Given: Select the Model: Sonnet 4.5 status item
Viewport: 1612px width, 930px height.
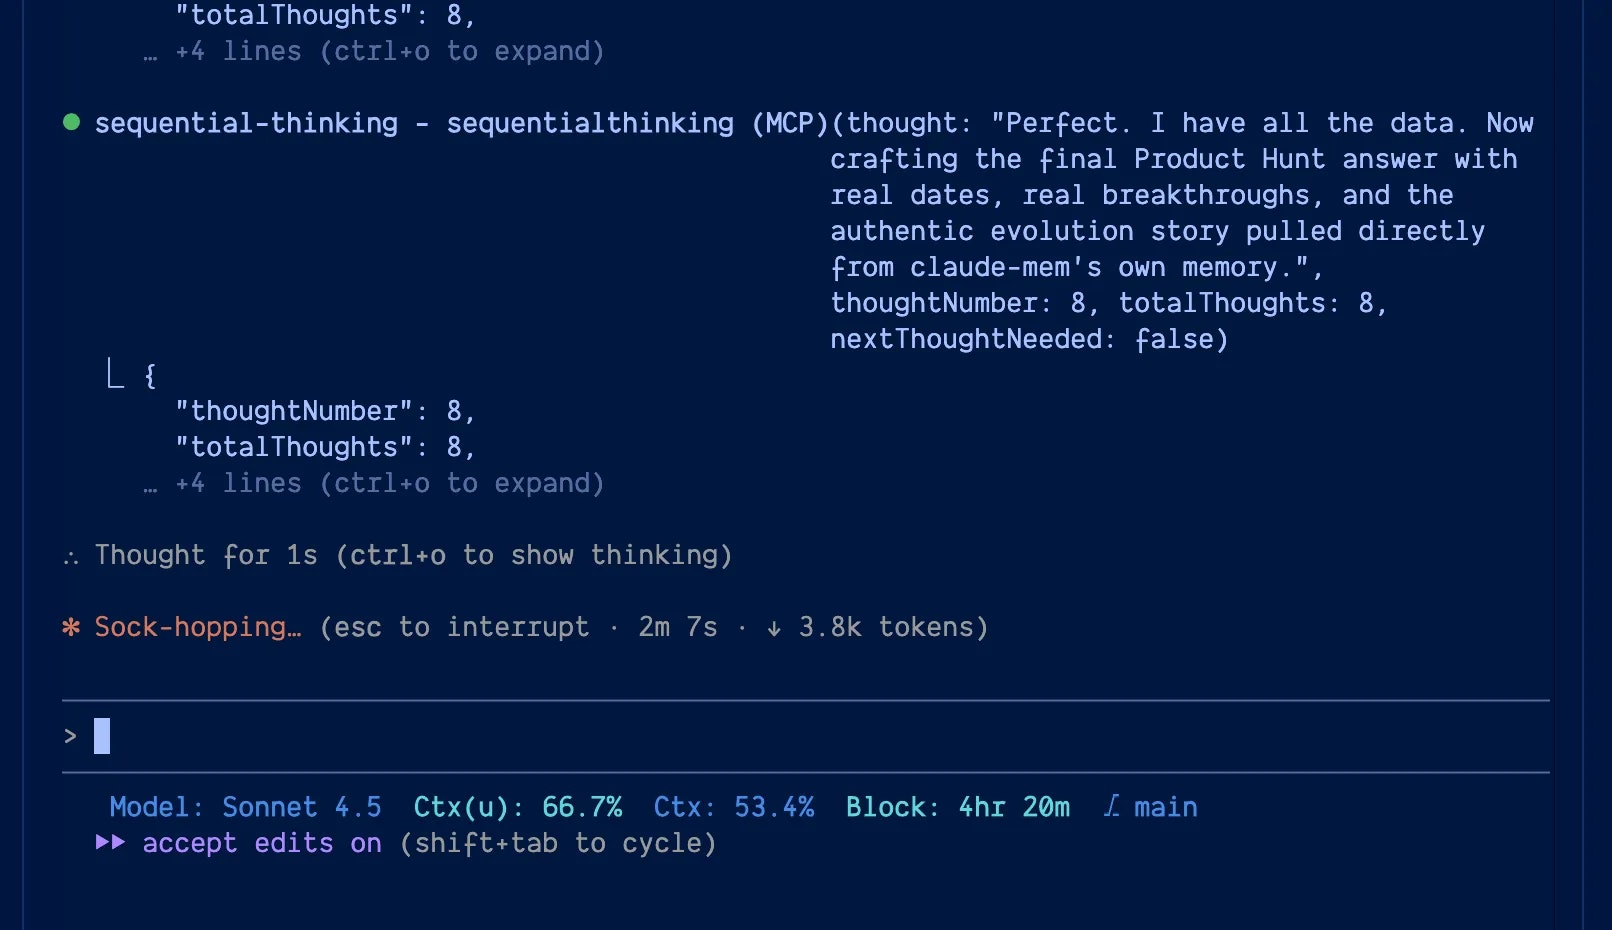Looking at the screenshot, I should (245, 807).
